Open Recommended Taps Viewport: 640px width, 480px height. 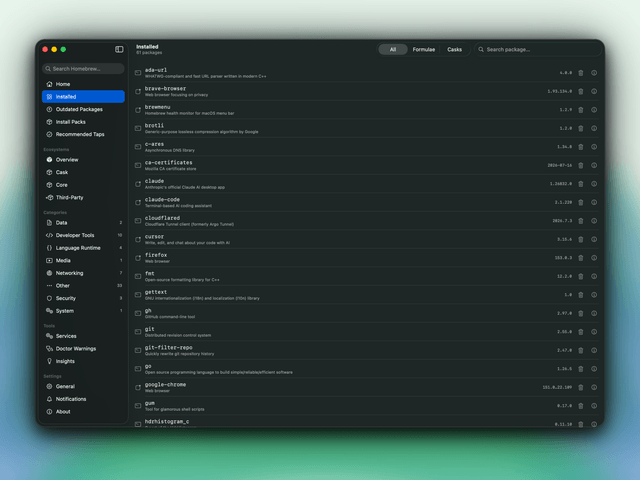[x=83, y=134]
